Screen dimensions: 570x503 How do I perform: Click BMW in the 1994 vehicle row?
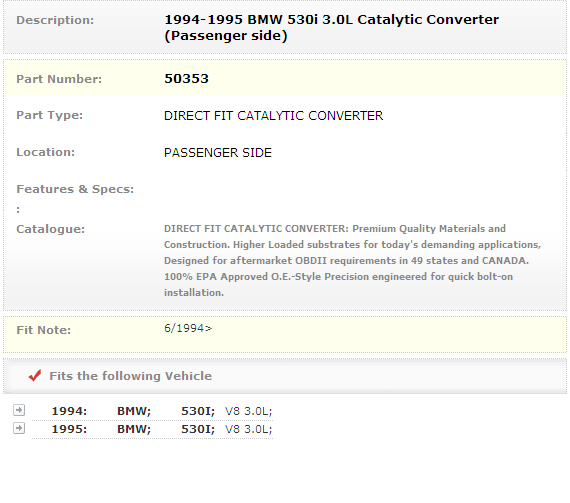click(134, 411)
